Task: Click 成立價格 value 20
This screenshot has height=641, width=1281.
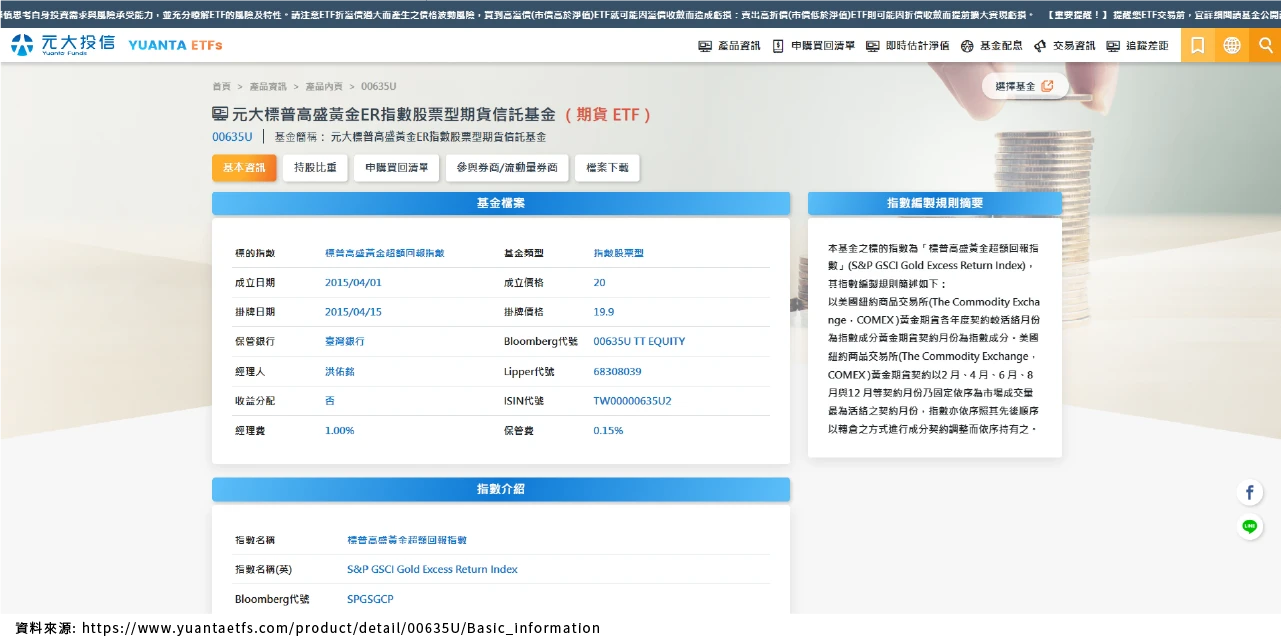Action: click(x=599, y=283)
